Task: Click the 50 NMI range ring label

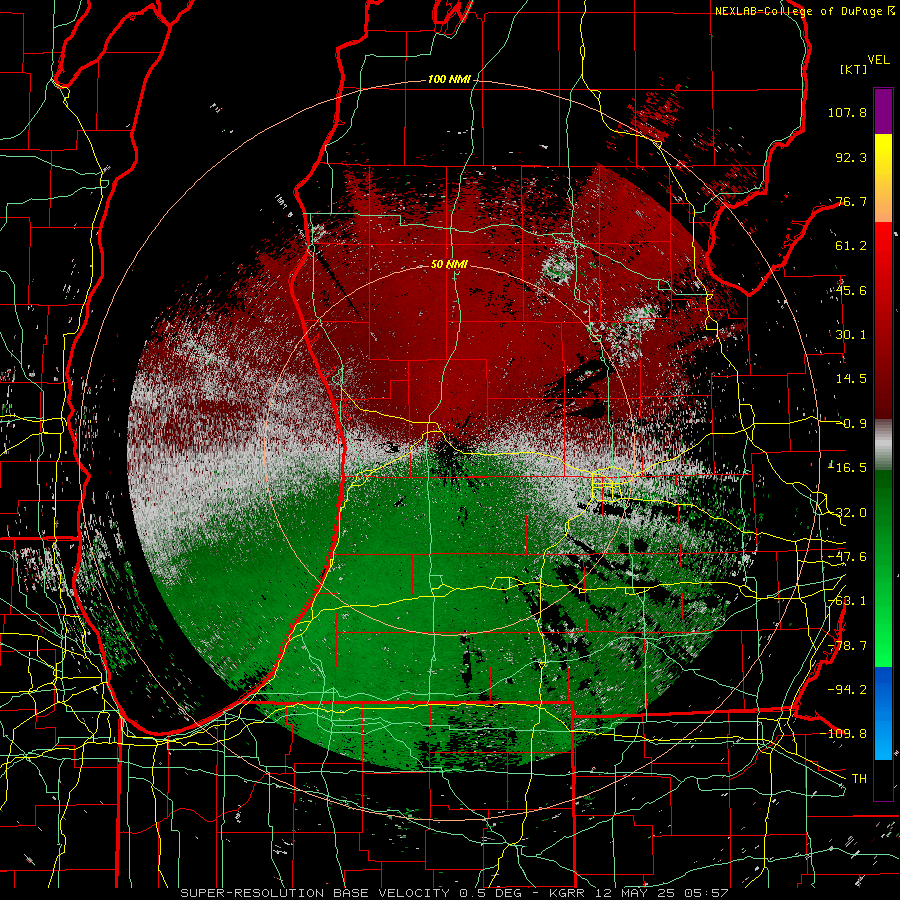Action: coord(449,264)
